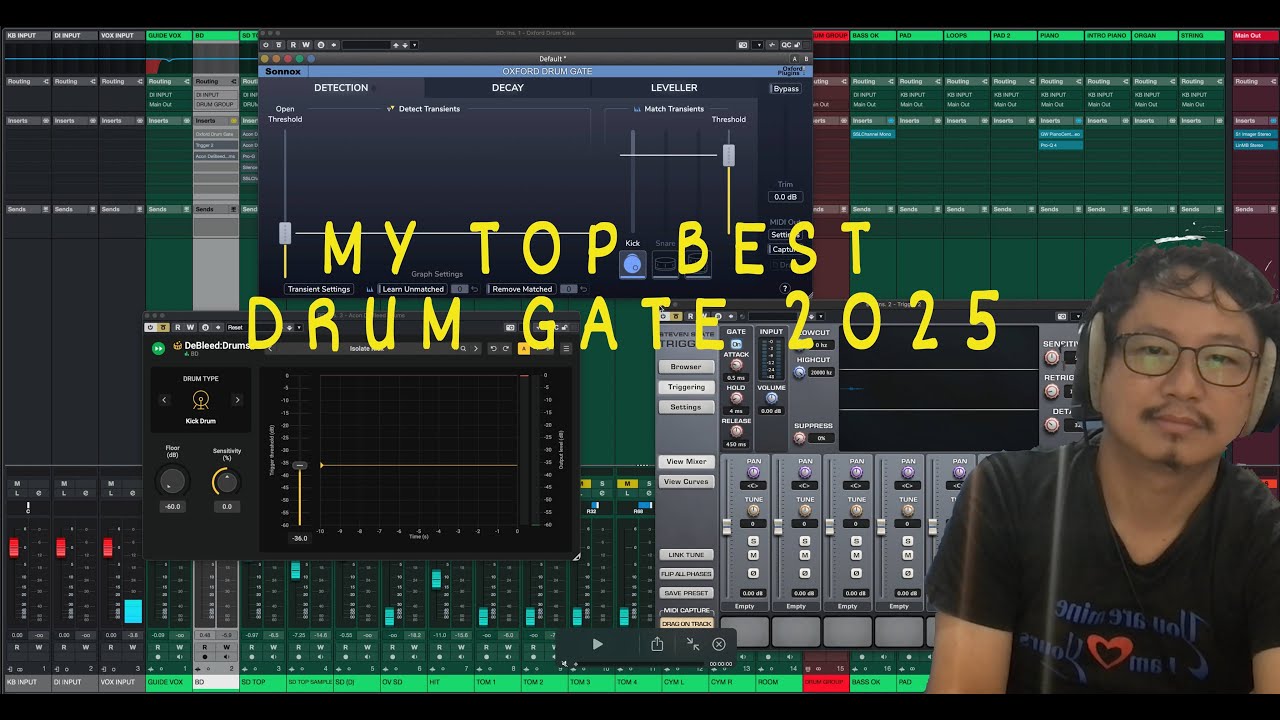Click FLIP ALL PHASES button in Trigger
Image resolution: width=1280 pixels, height=720 pixels.
[686, 574]
